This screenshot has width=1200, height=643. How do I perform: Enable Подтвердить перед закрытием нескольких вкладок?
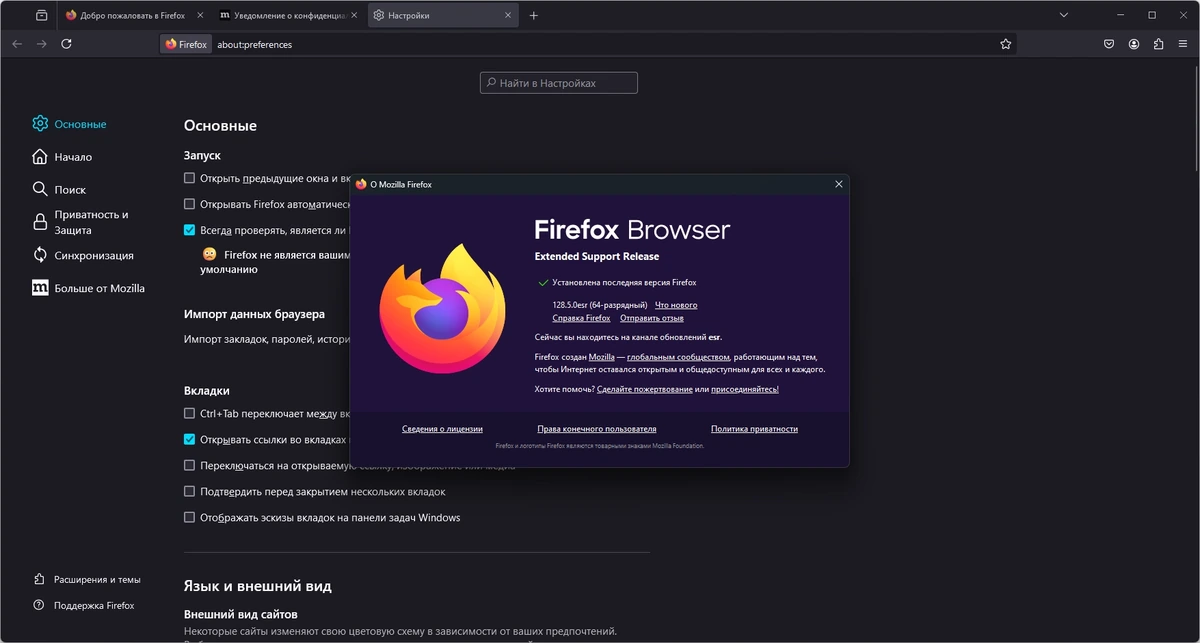coord(190,491)
